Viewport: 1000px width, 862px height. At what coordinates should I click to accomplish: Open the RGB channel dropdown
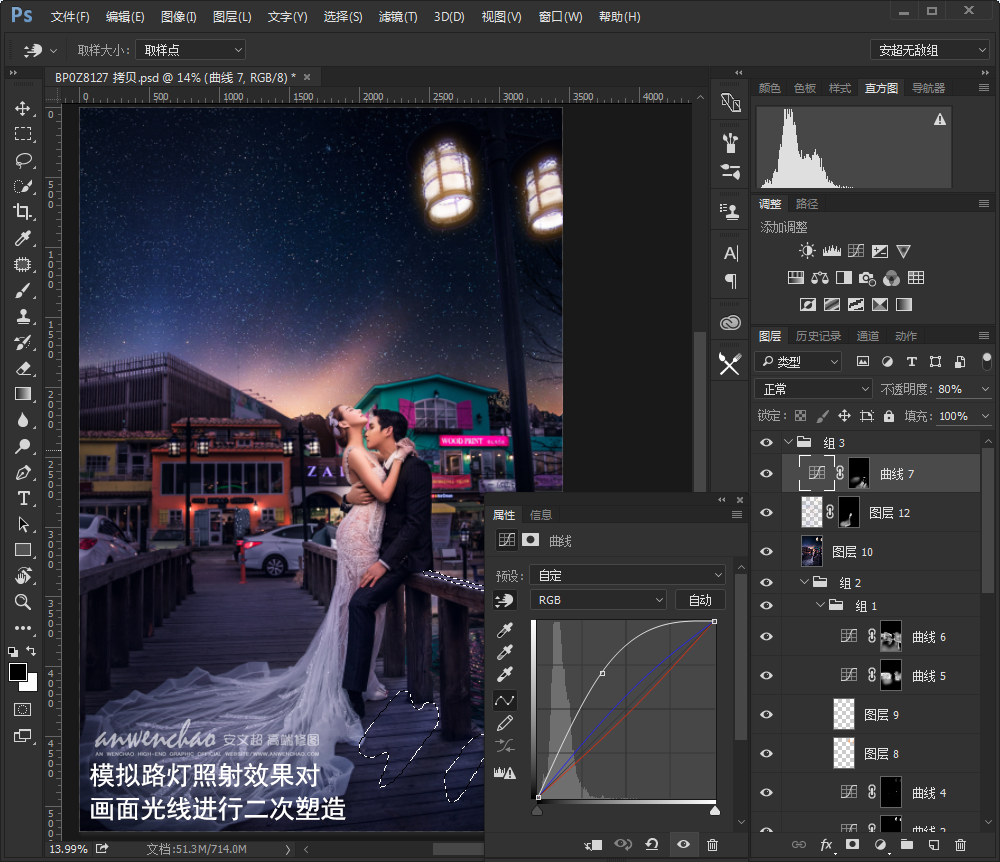598,600
